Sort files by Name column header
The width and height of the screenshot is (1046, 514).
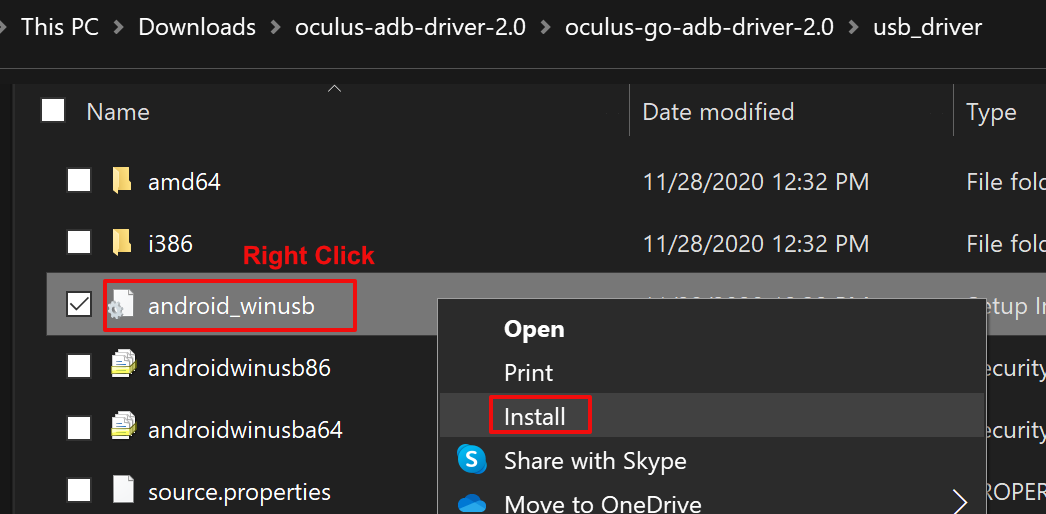pos(118,112)
